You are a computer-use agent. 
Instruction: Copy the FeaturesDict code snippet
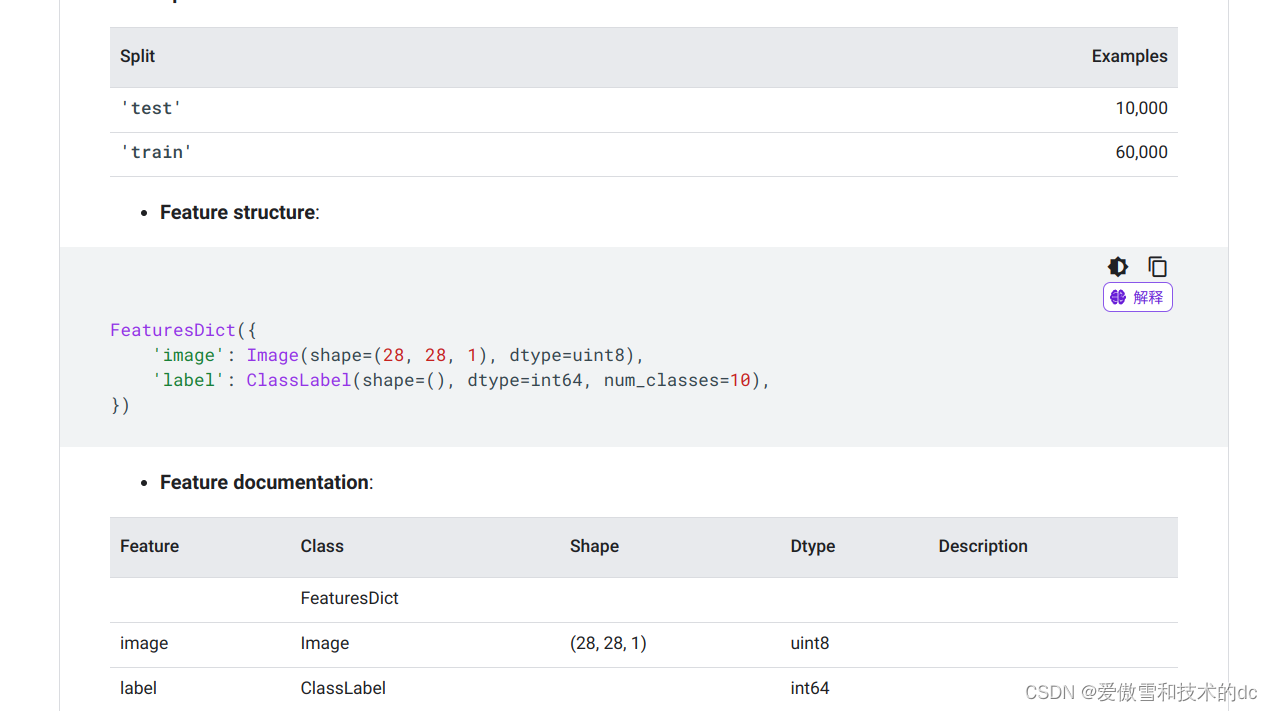click(x=1157, y=266)
